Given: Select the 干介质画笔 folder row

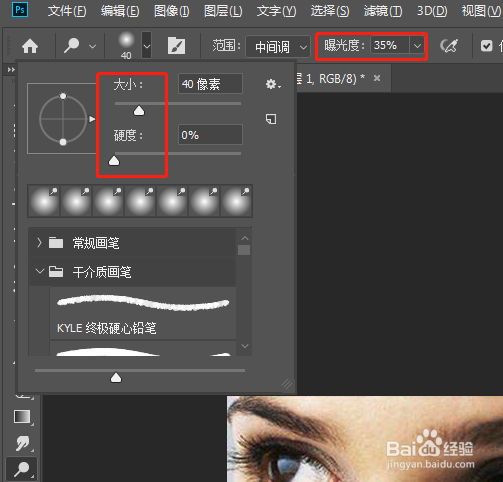Looking at the screenshot, I should click(x=132, y=272).
